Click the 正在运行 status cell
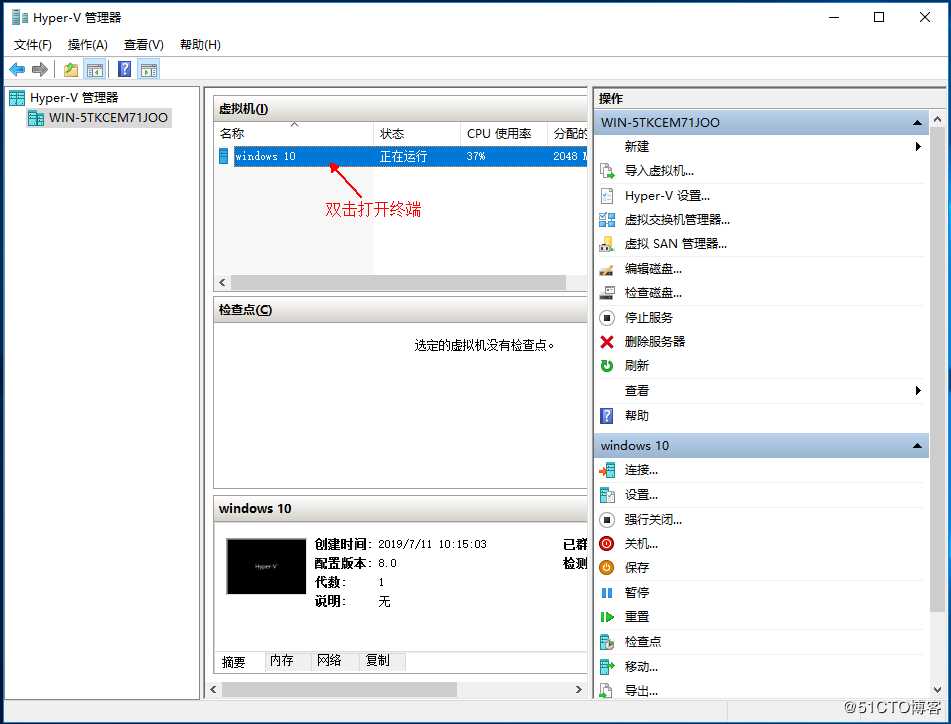This screenshot has height=724, width=951. pyautogui.click(x=403, y=156)
